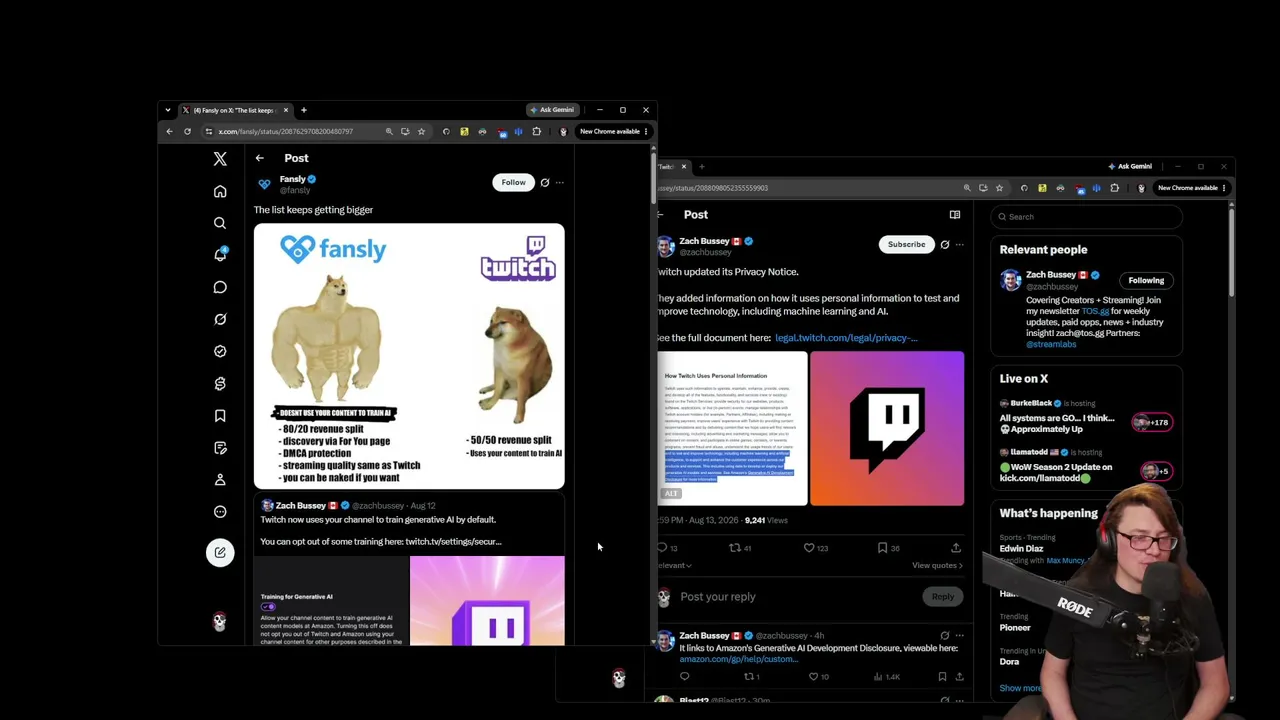Open the twitch.tv/settings link in quoted post
The width and height of the screenshot is (1280, 720).
(x=453, y=541)
